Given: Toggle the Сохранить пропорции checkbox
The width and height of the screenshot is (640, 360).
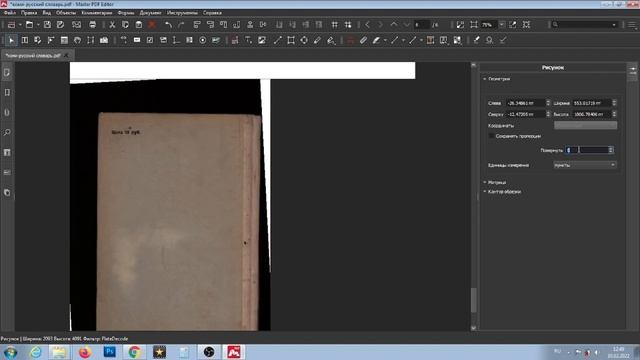Looking at the screenshot, I should (x=491, y=136).
